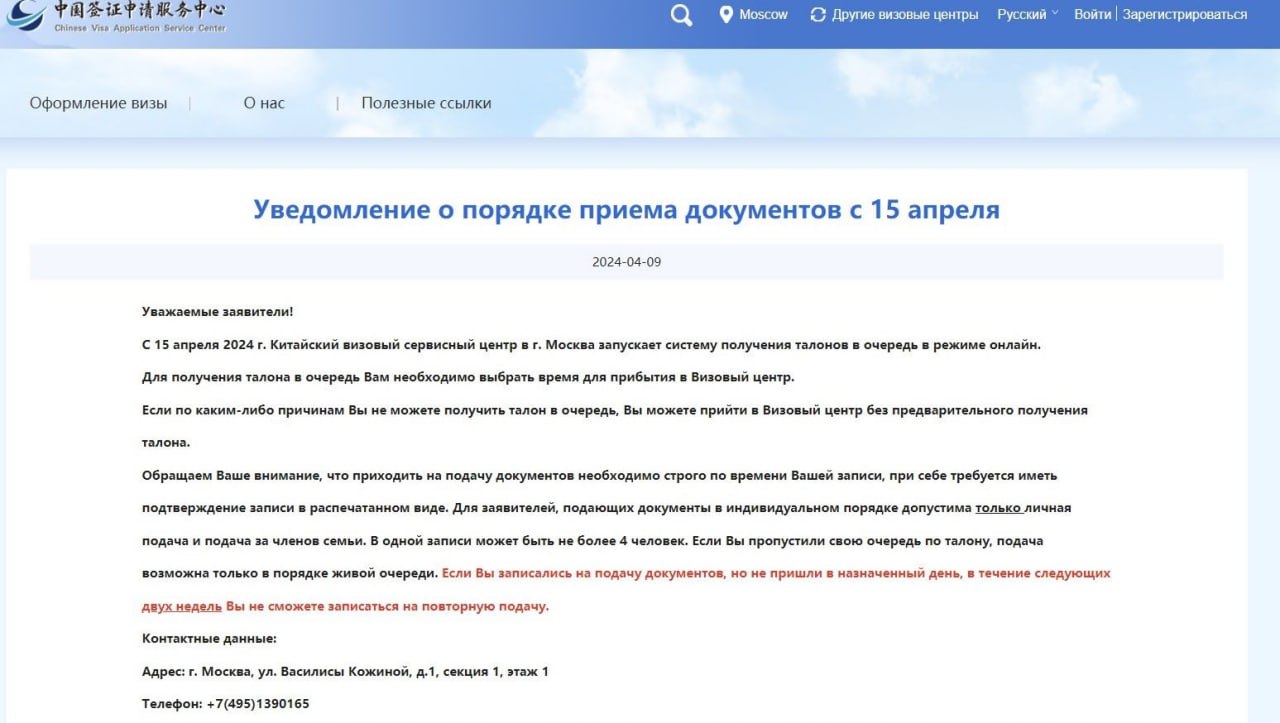Open the Полезные ссылки menu item
This screenshot has width=1280, height=723.
(426, 103)
